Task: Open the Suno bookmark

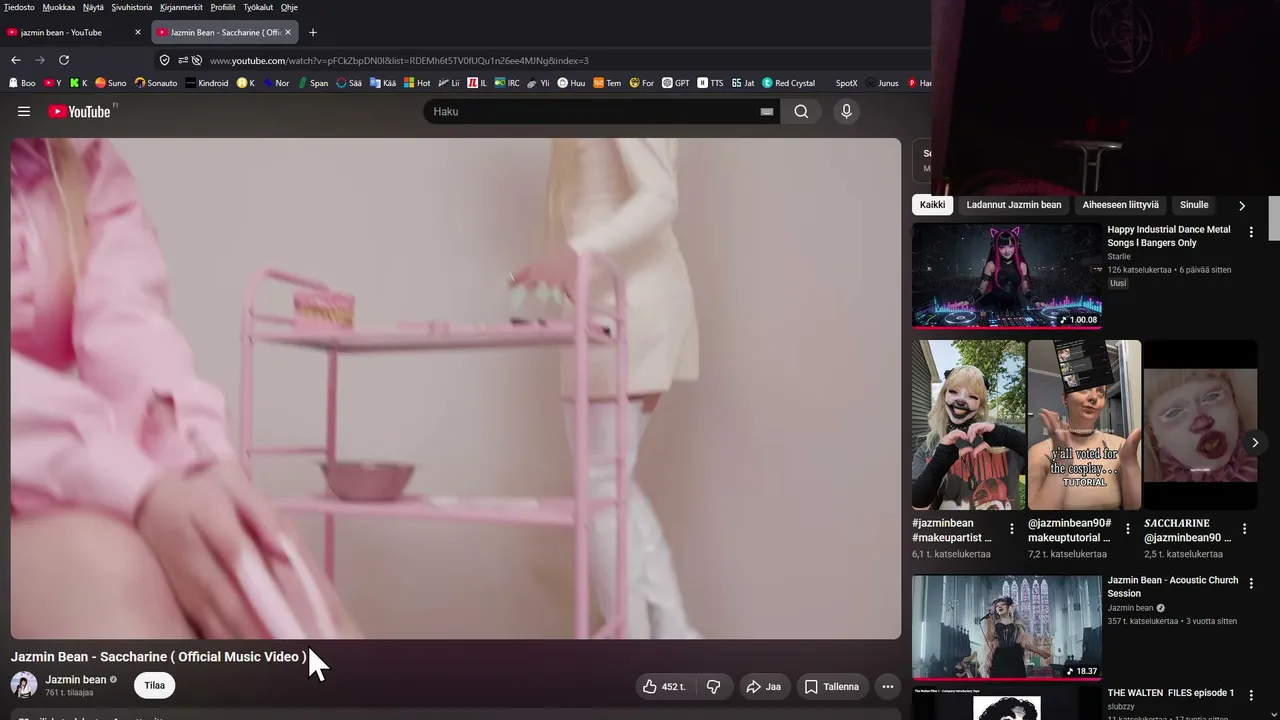Action: (110, 83)
